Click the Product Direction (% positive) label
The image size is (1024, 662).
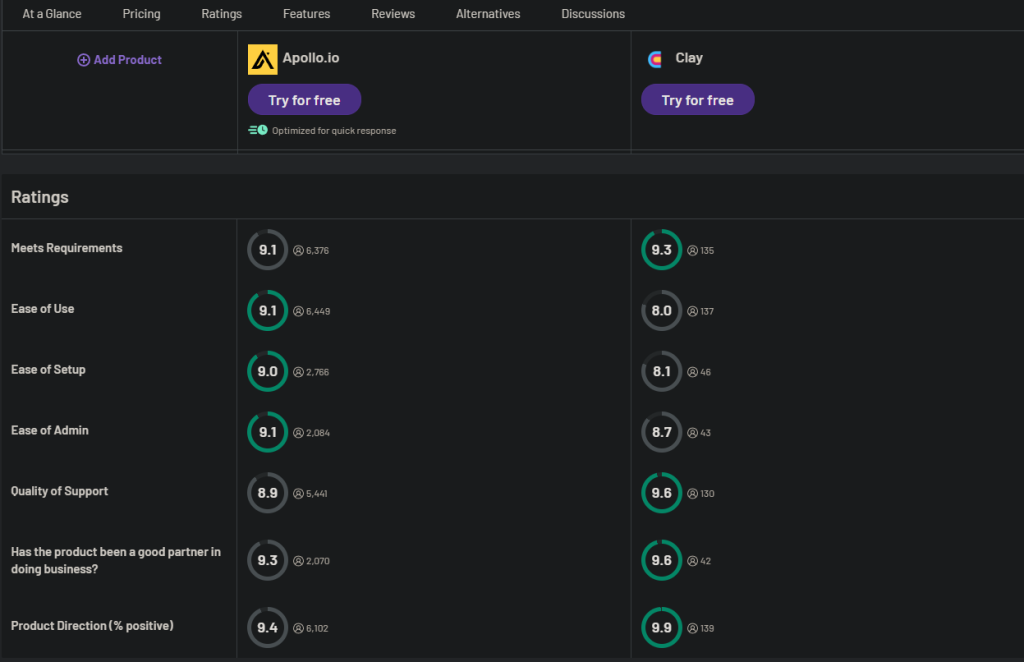[92, 625]
